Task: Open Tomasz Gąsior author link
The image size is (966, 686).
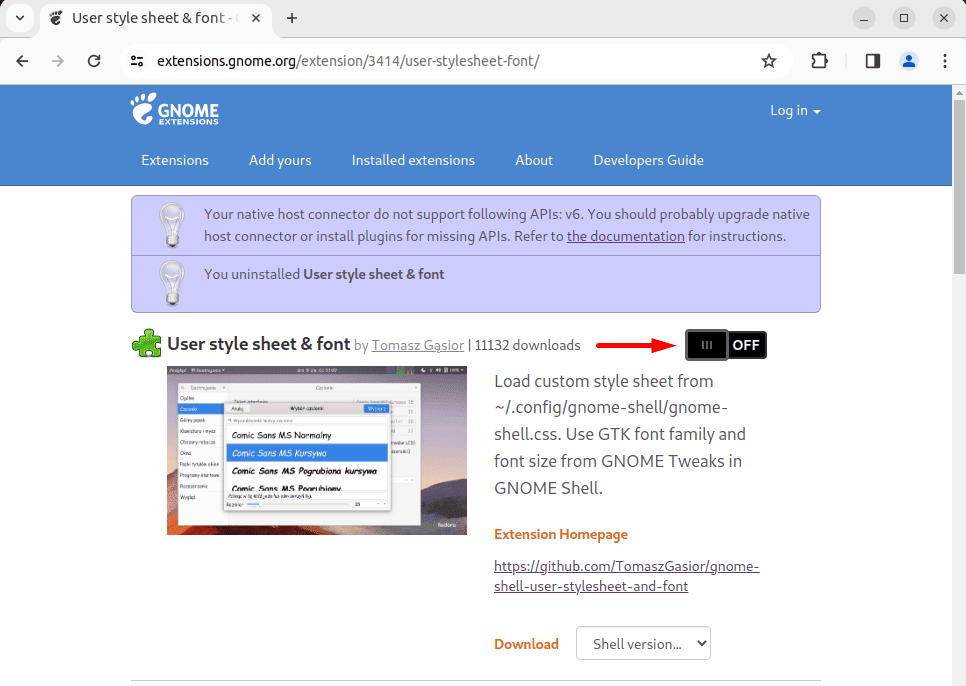Action: (x=418, y=345)
